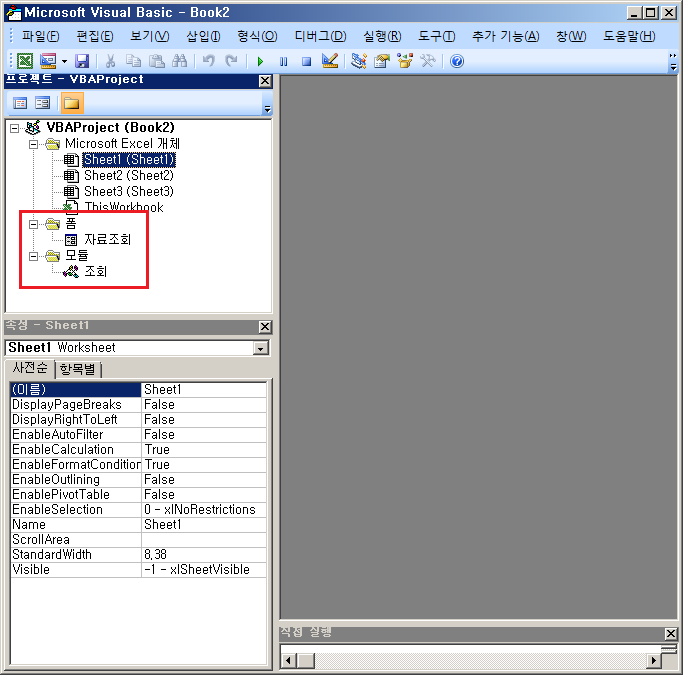
Task: Select Sheet3 (Sheet3) in the tree
Action: tap(128, 192)
